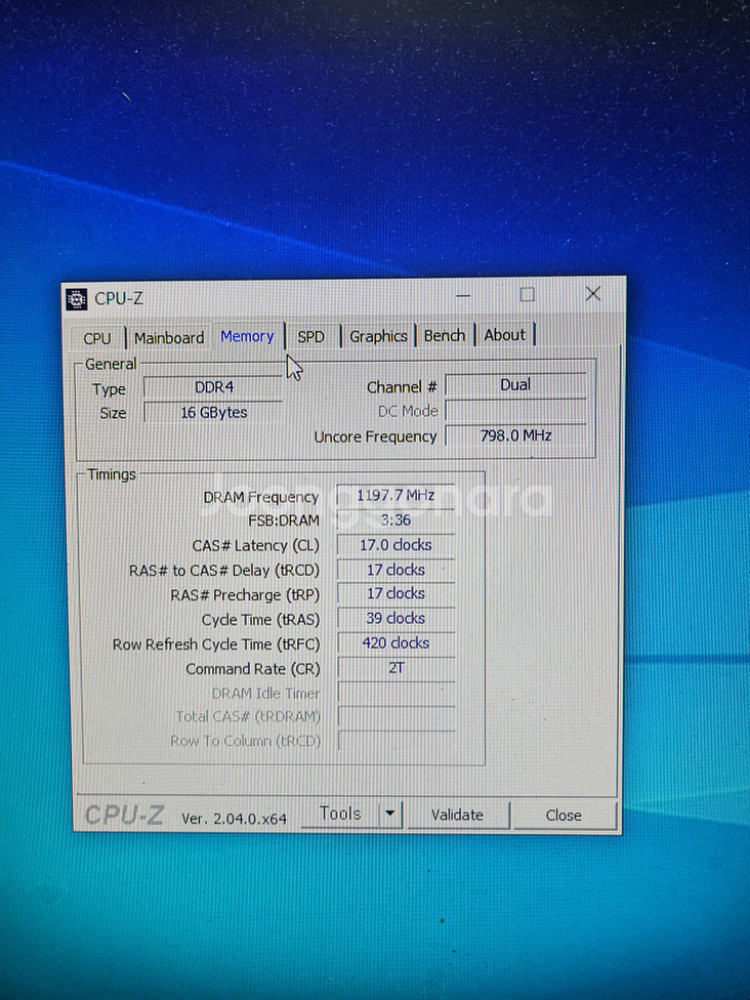Select the Memory tab
Image resolution: width=750 pixels, height=1000 pixels.
pyautogui.click(x=247, y=336)
